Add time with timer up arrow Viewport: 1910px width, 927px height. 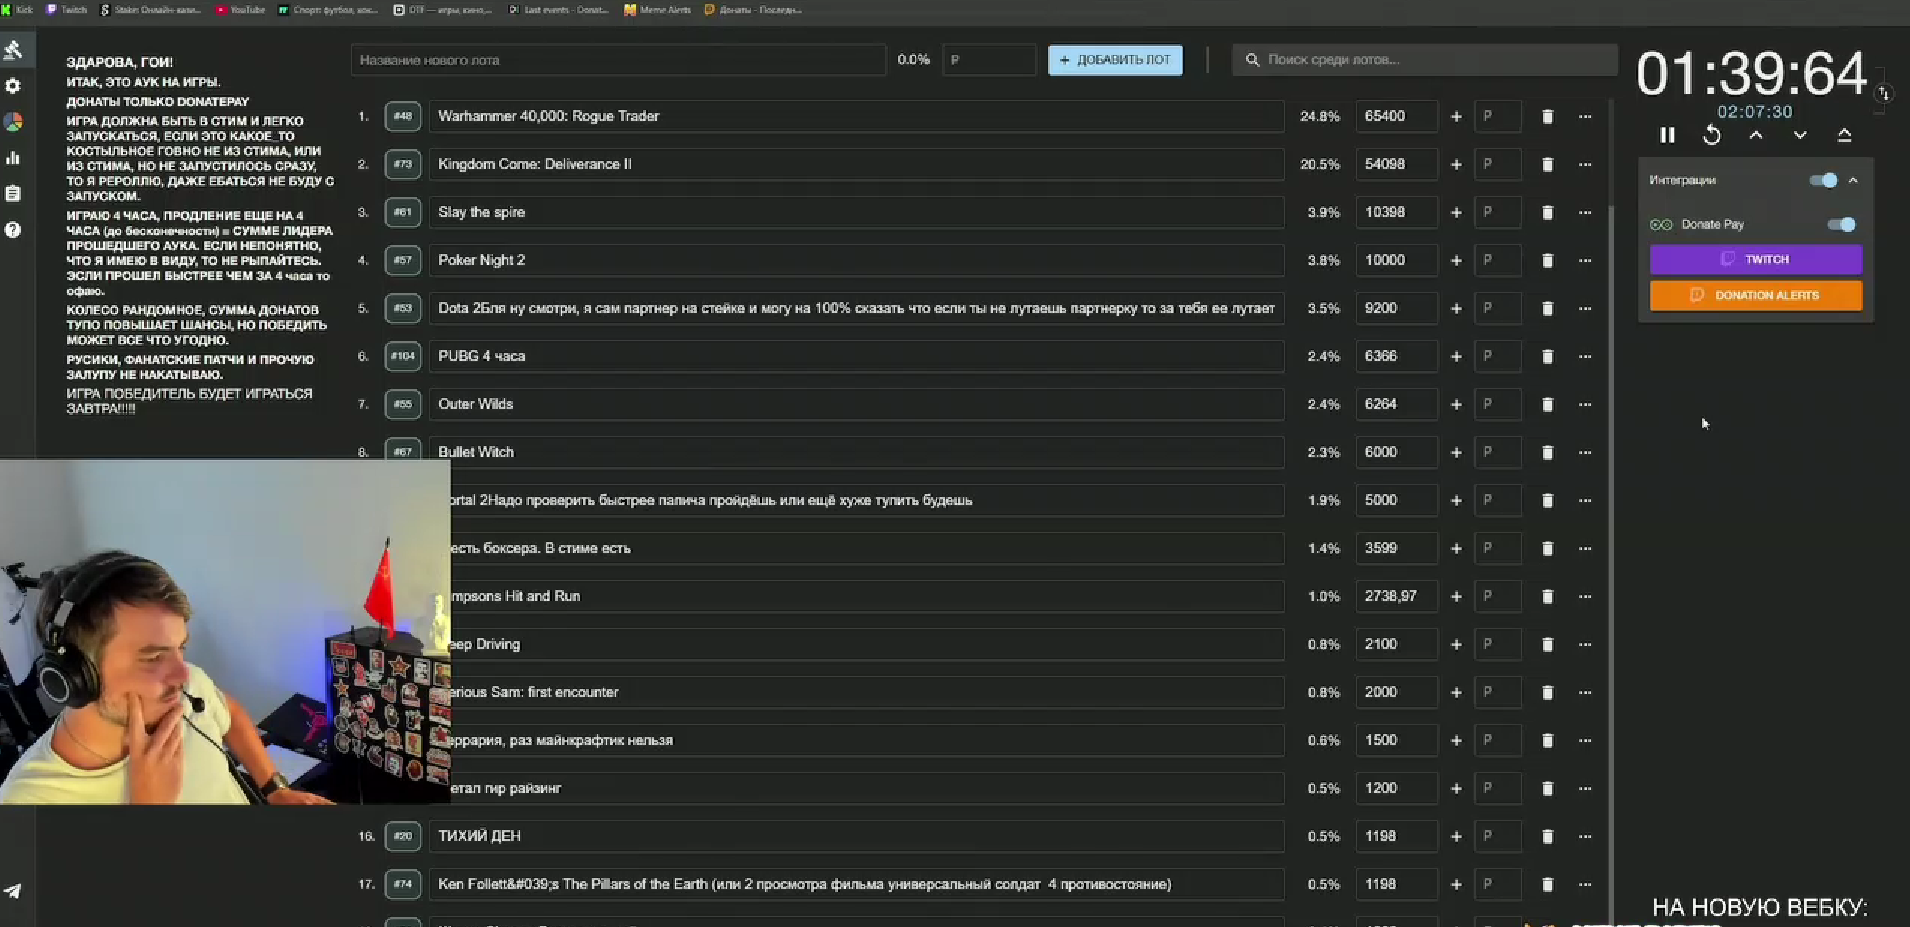tap(1756, 135)
